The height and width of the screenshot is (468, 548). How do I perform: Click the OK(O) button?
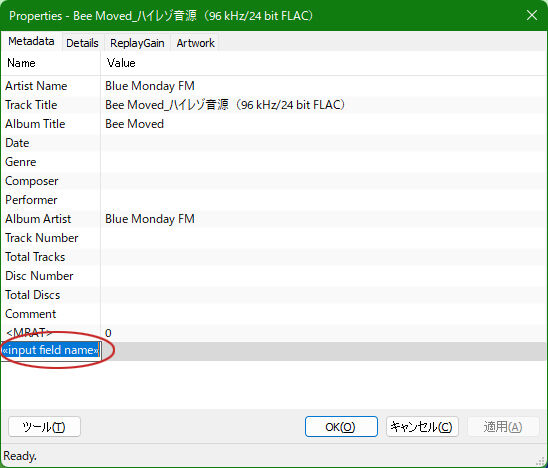tap(341, 426)
